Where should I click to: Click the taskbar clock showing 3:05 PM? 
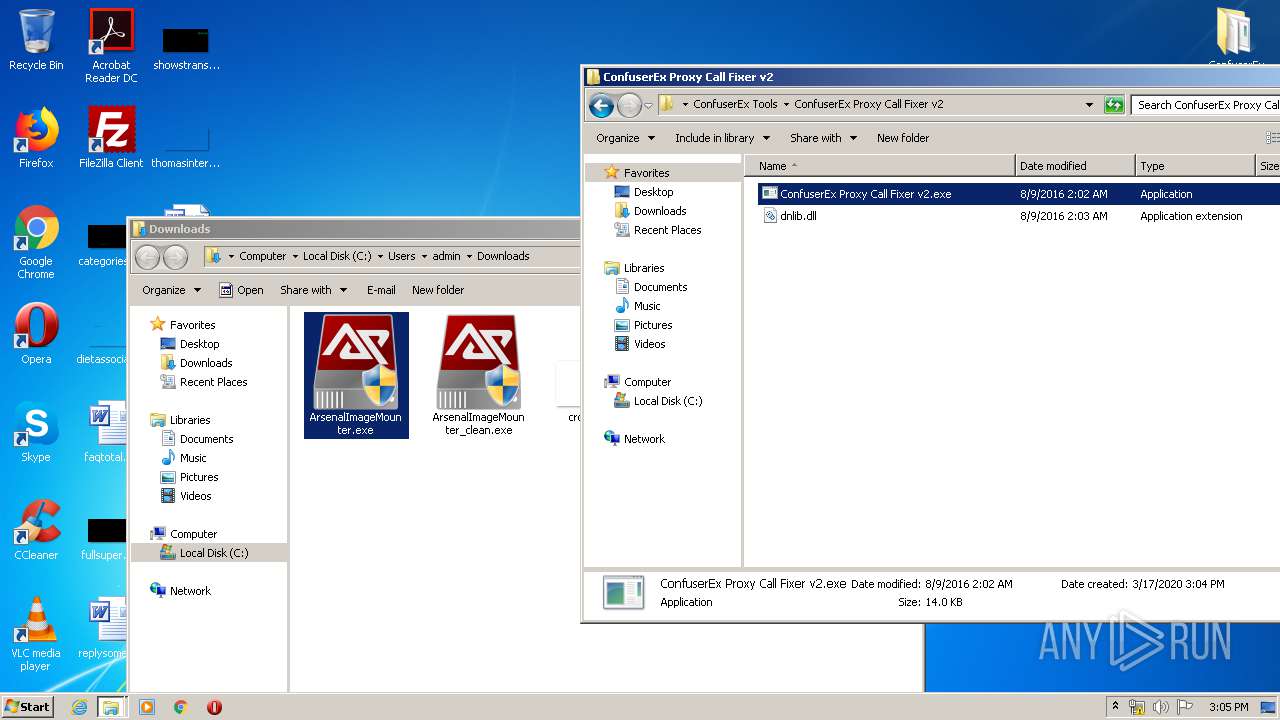point(1228,707)
